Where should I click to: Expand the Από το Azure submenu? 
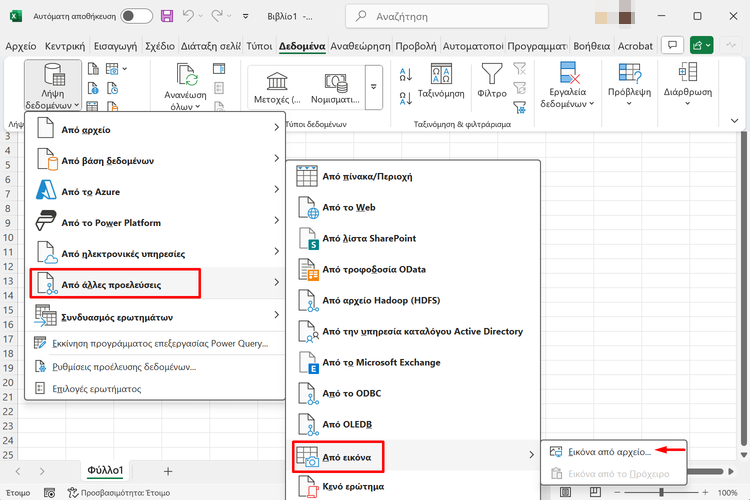[x=155, y=191]
